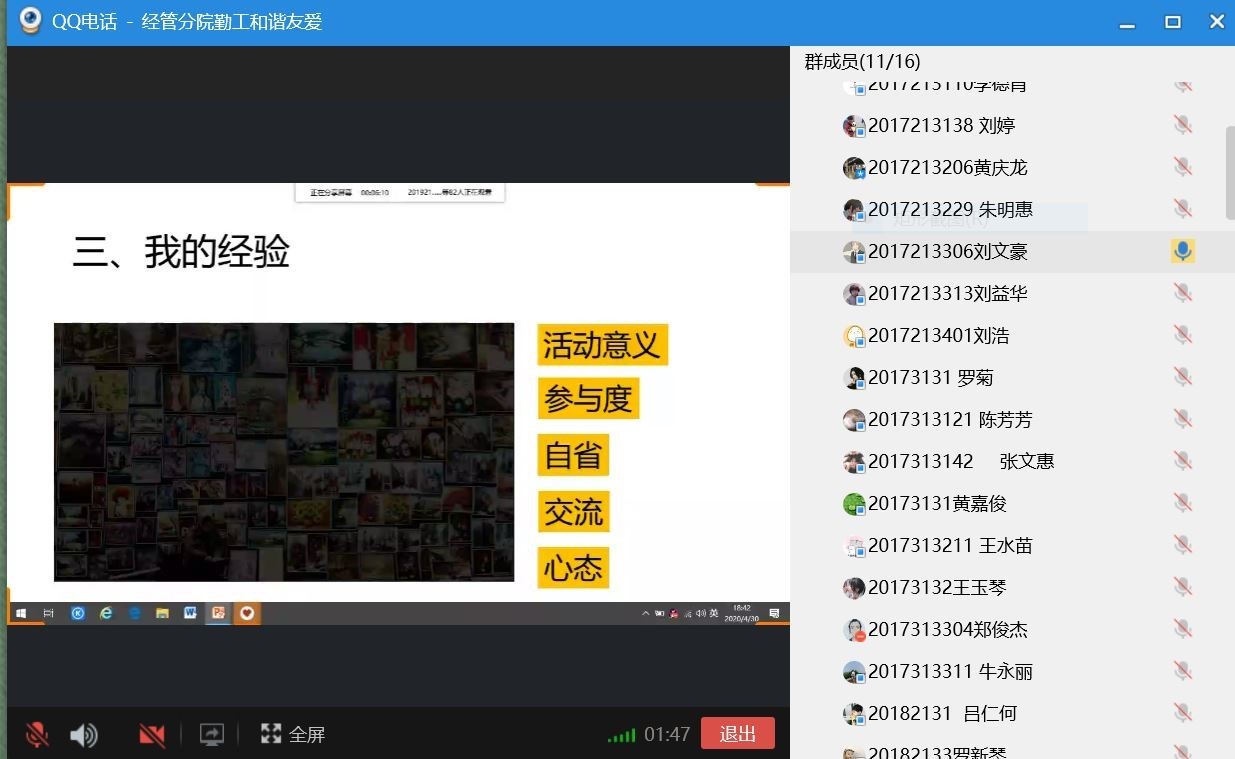This screenshot has width=1235, height=759.
Task: Click the green signal strength indicator
Action: [621, 736]
